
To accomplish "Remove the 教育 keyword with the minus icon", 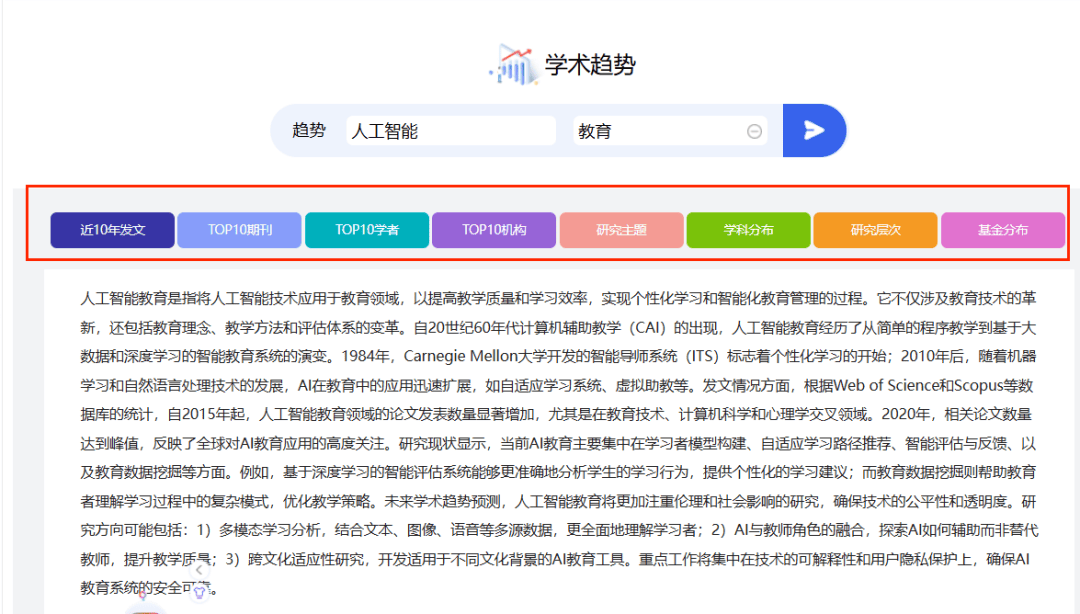I will 755,131.
